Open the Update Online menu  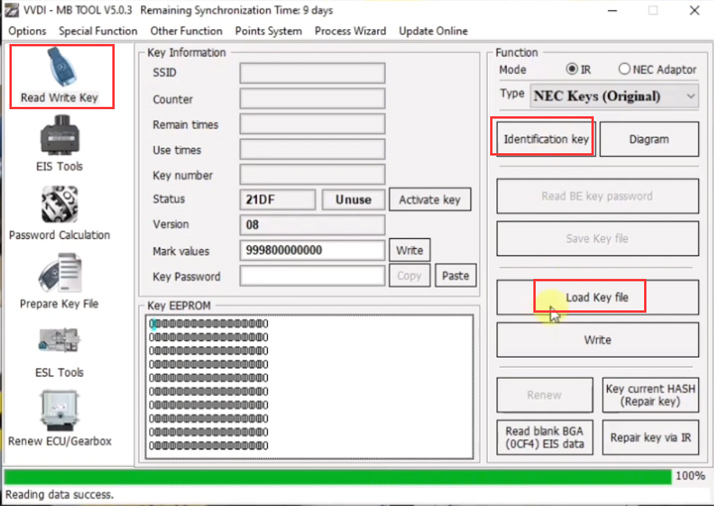pyautogui.click(x=433, y=31)
